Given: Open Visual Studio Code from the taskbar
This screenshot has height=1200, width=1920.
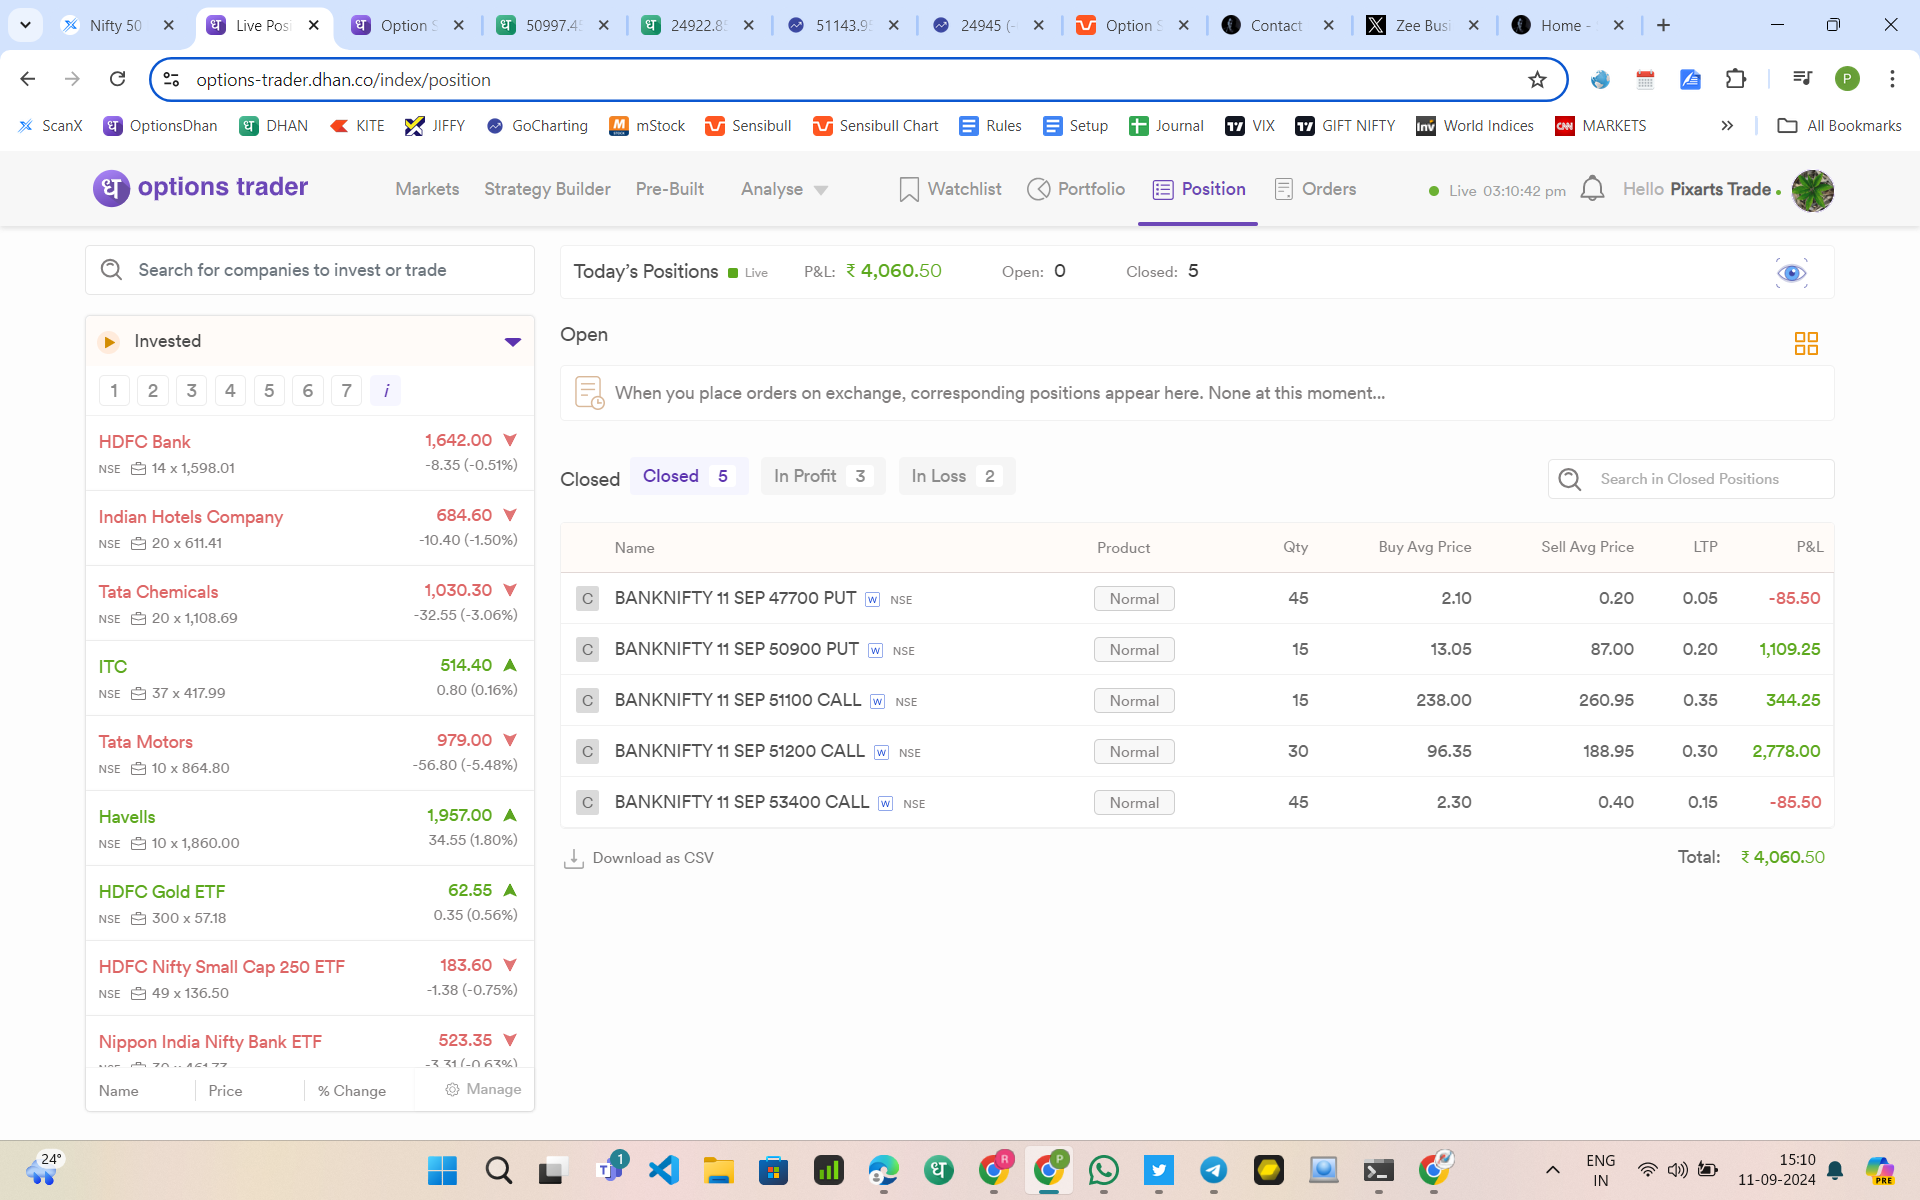Looking at the screenshot, I should coord(664,1170).
